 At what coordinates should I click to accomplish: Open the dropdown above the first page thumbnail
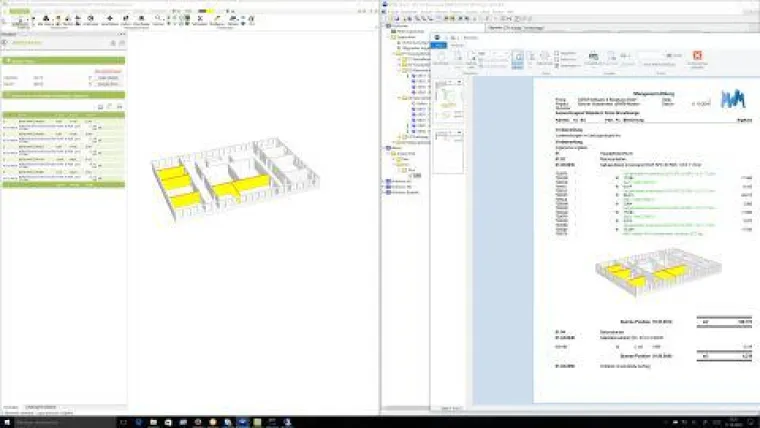(x=457, y=82)
